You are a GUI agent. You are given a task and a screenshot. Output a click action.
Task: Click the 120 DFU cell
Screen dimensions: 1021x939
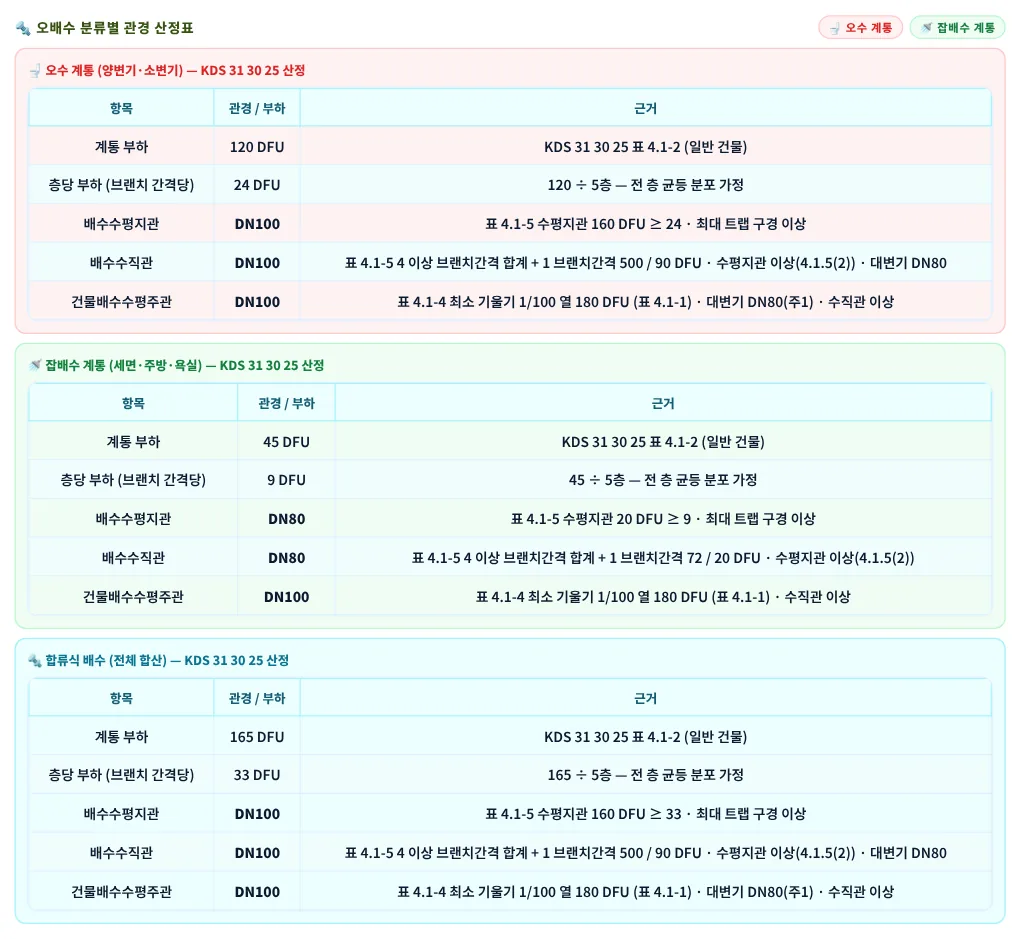coord(257,147)
